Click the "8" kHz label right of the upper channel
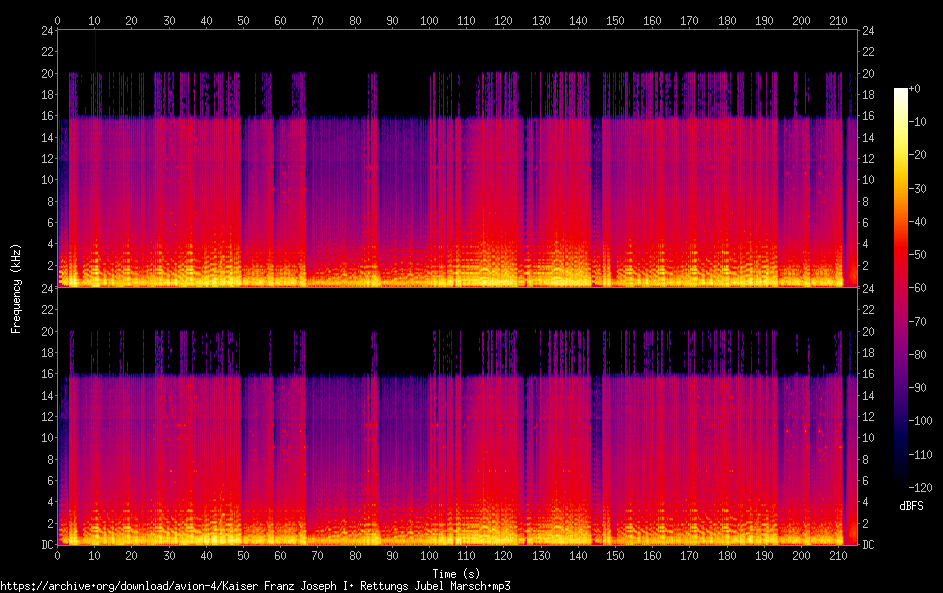Screen dimensions: 943x593 (865, 201)
